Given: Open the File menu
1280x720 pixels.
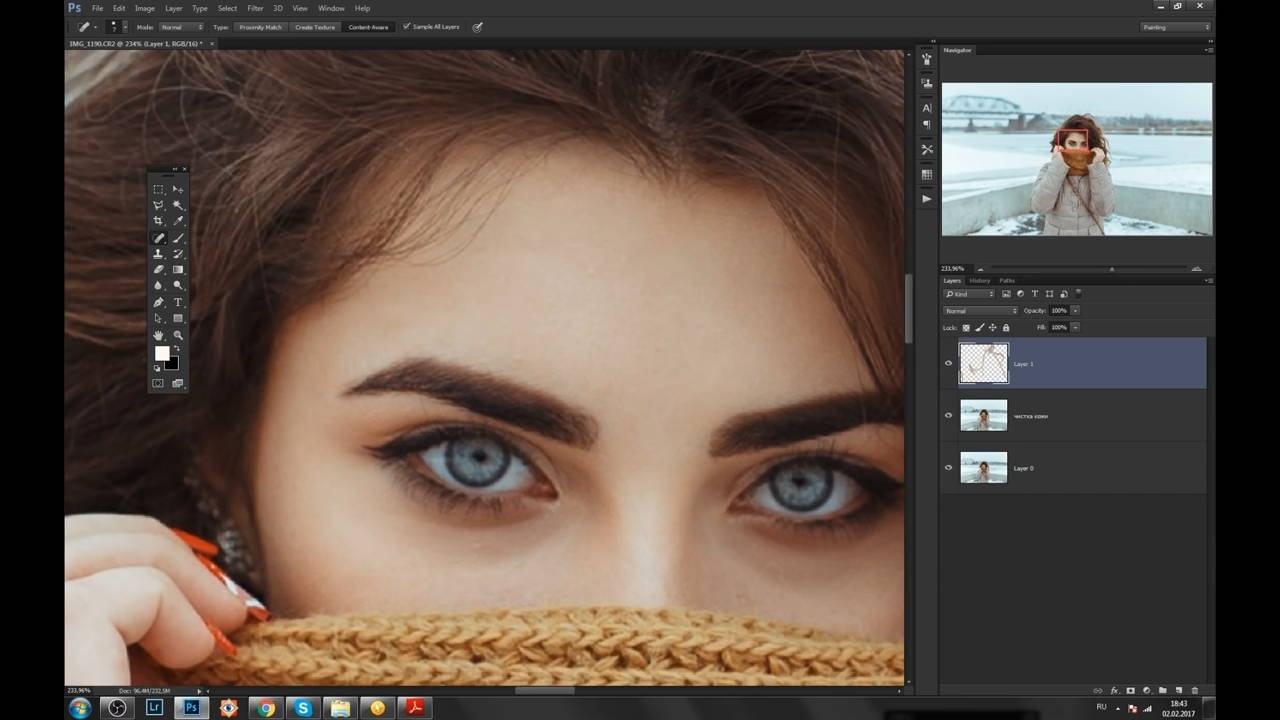Looking at the screenshot, I should click(x=97, y=8).
